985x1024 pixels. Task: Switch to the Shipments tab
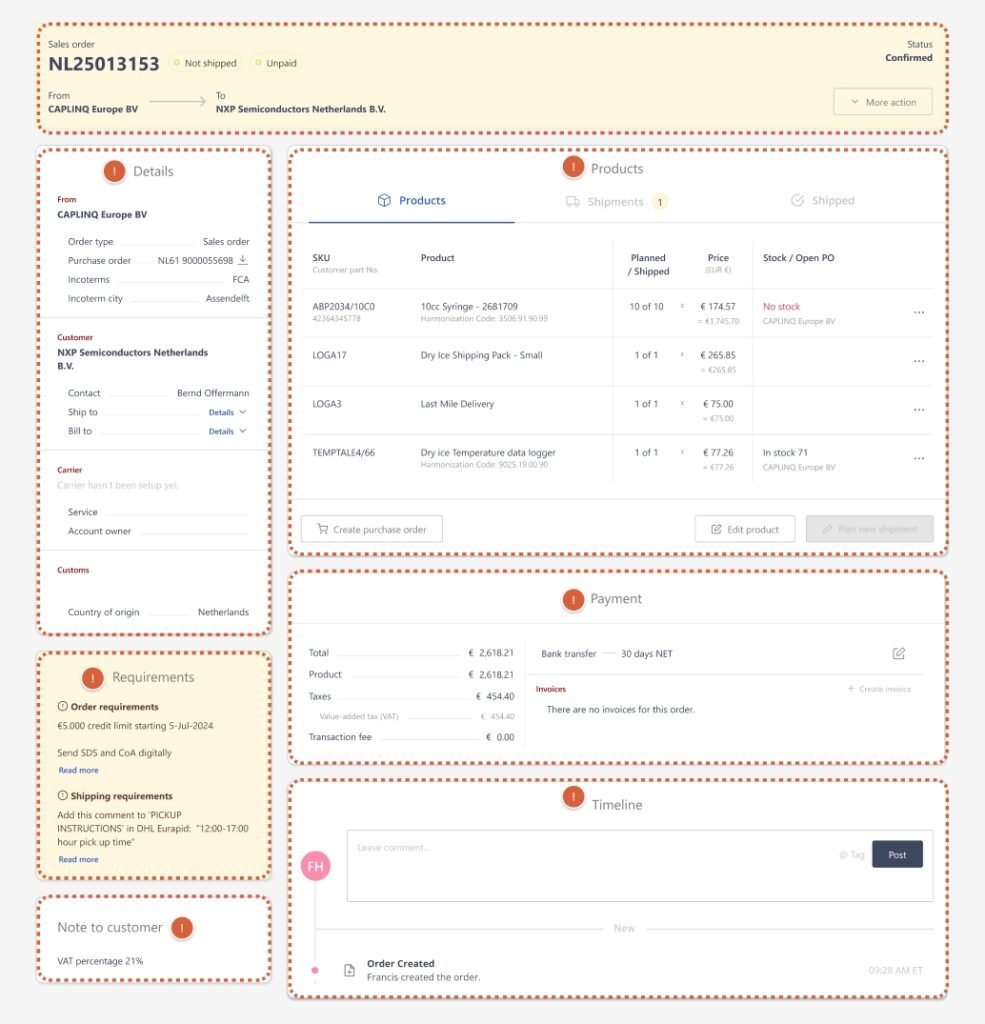coord(615,201)
